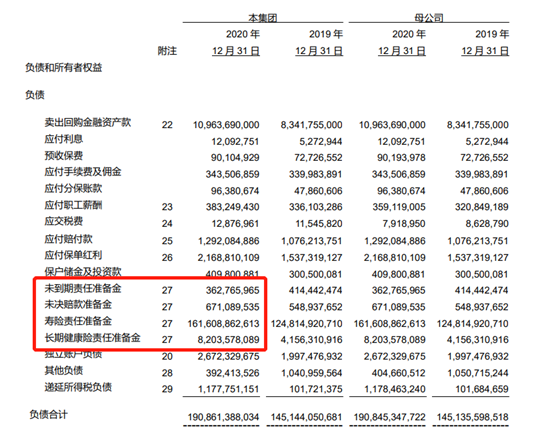The image size is (550, 439).
Task: Click the total 190,861,388,034
Action: pyautogui.click(x=223, y=417)
